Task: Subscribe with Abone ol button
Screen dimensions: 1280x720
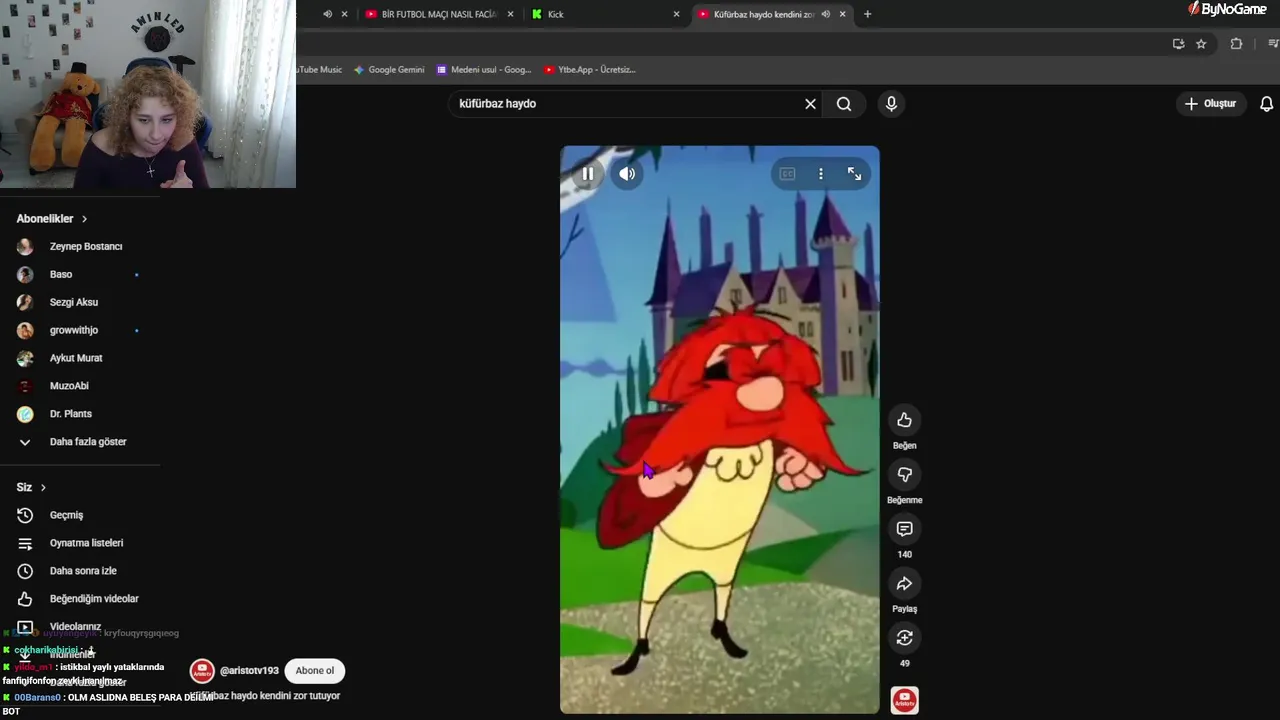Action: (315, 671)
